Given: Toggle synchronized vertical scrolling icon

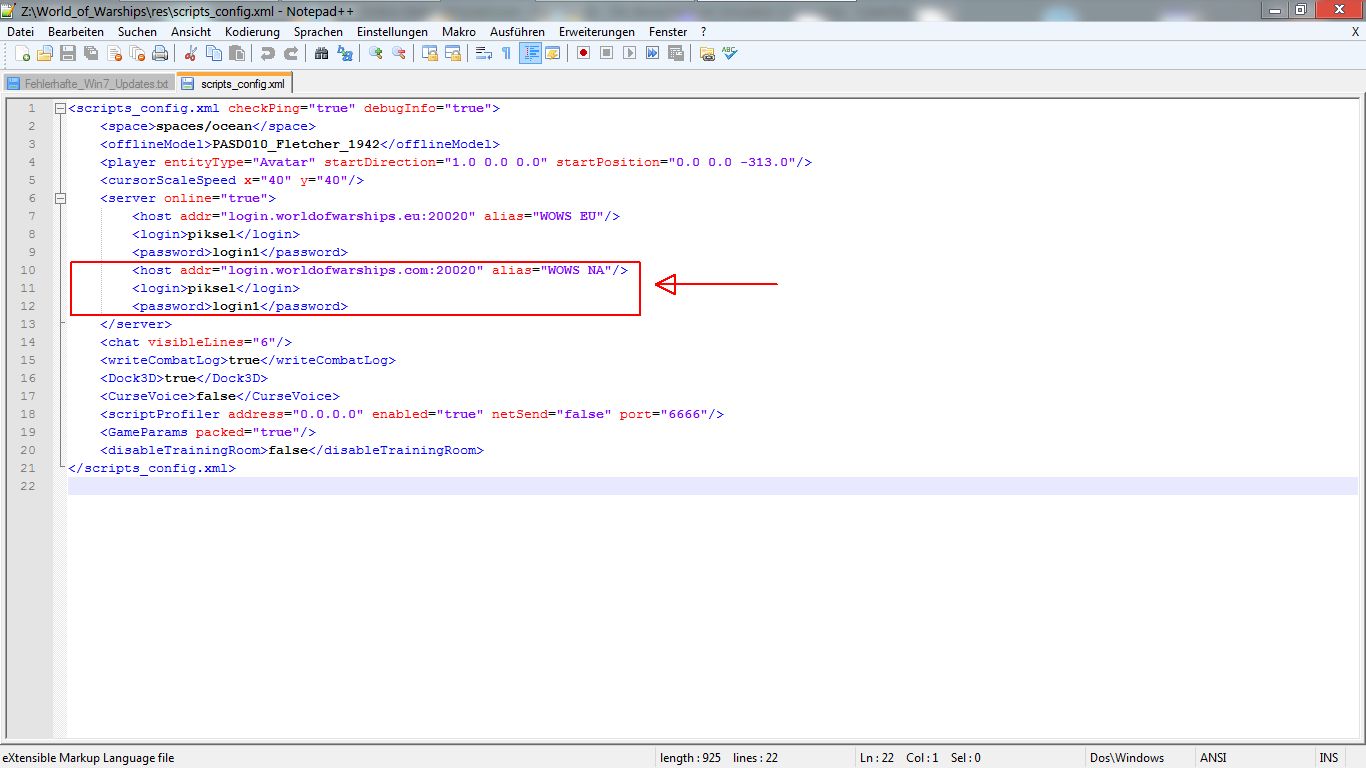Looking at the screenshot, I should point(430,53).
